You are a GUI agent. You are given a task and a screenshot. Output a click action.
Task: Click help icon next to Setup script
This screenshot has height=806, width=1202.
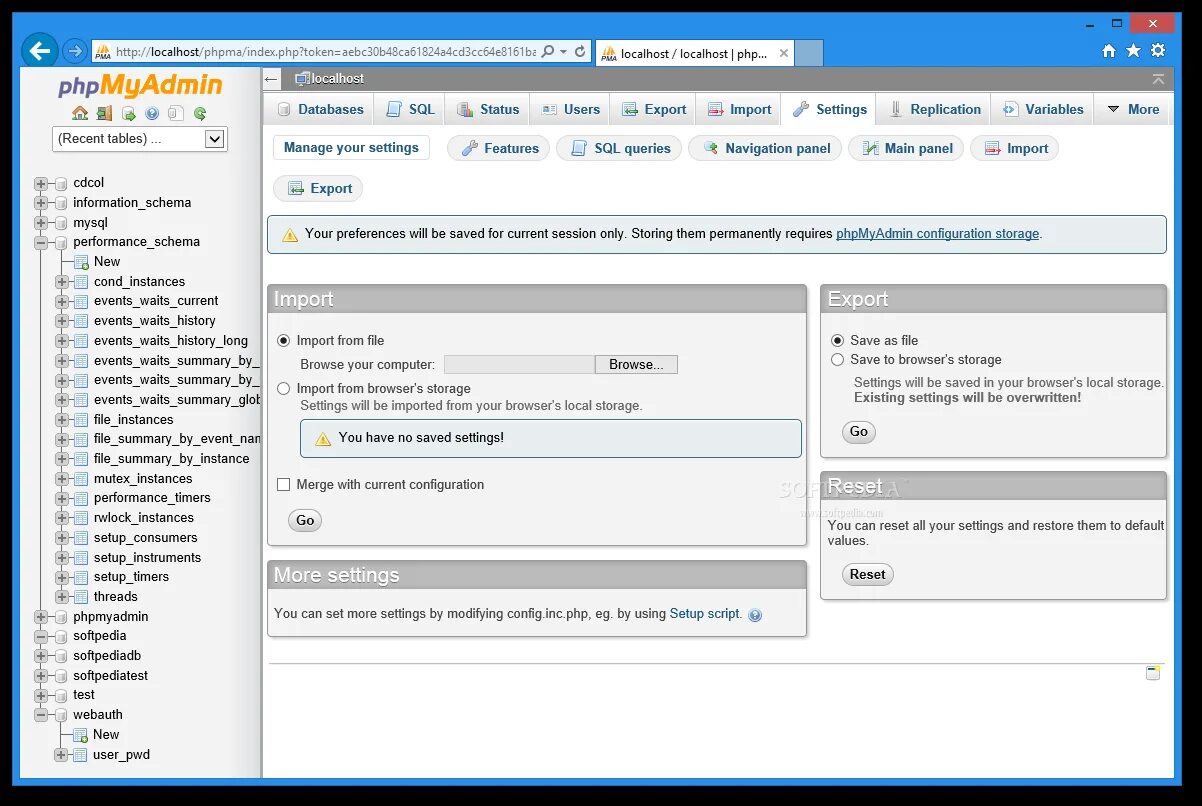[x=755, y=615]
